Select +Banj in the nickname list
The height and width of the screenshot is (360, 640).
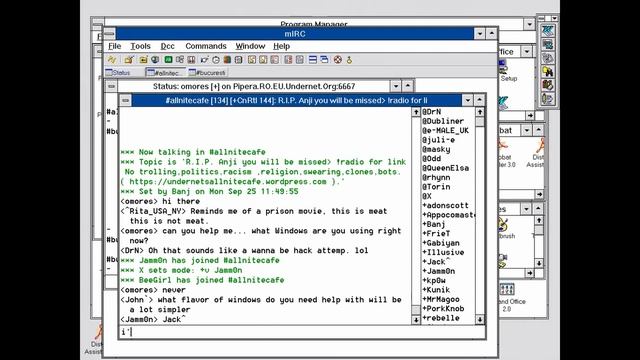[x=433, y=224]
